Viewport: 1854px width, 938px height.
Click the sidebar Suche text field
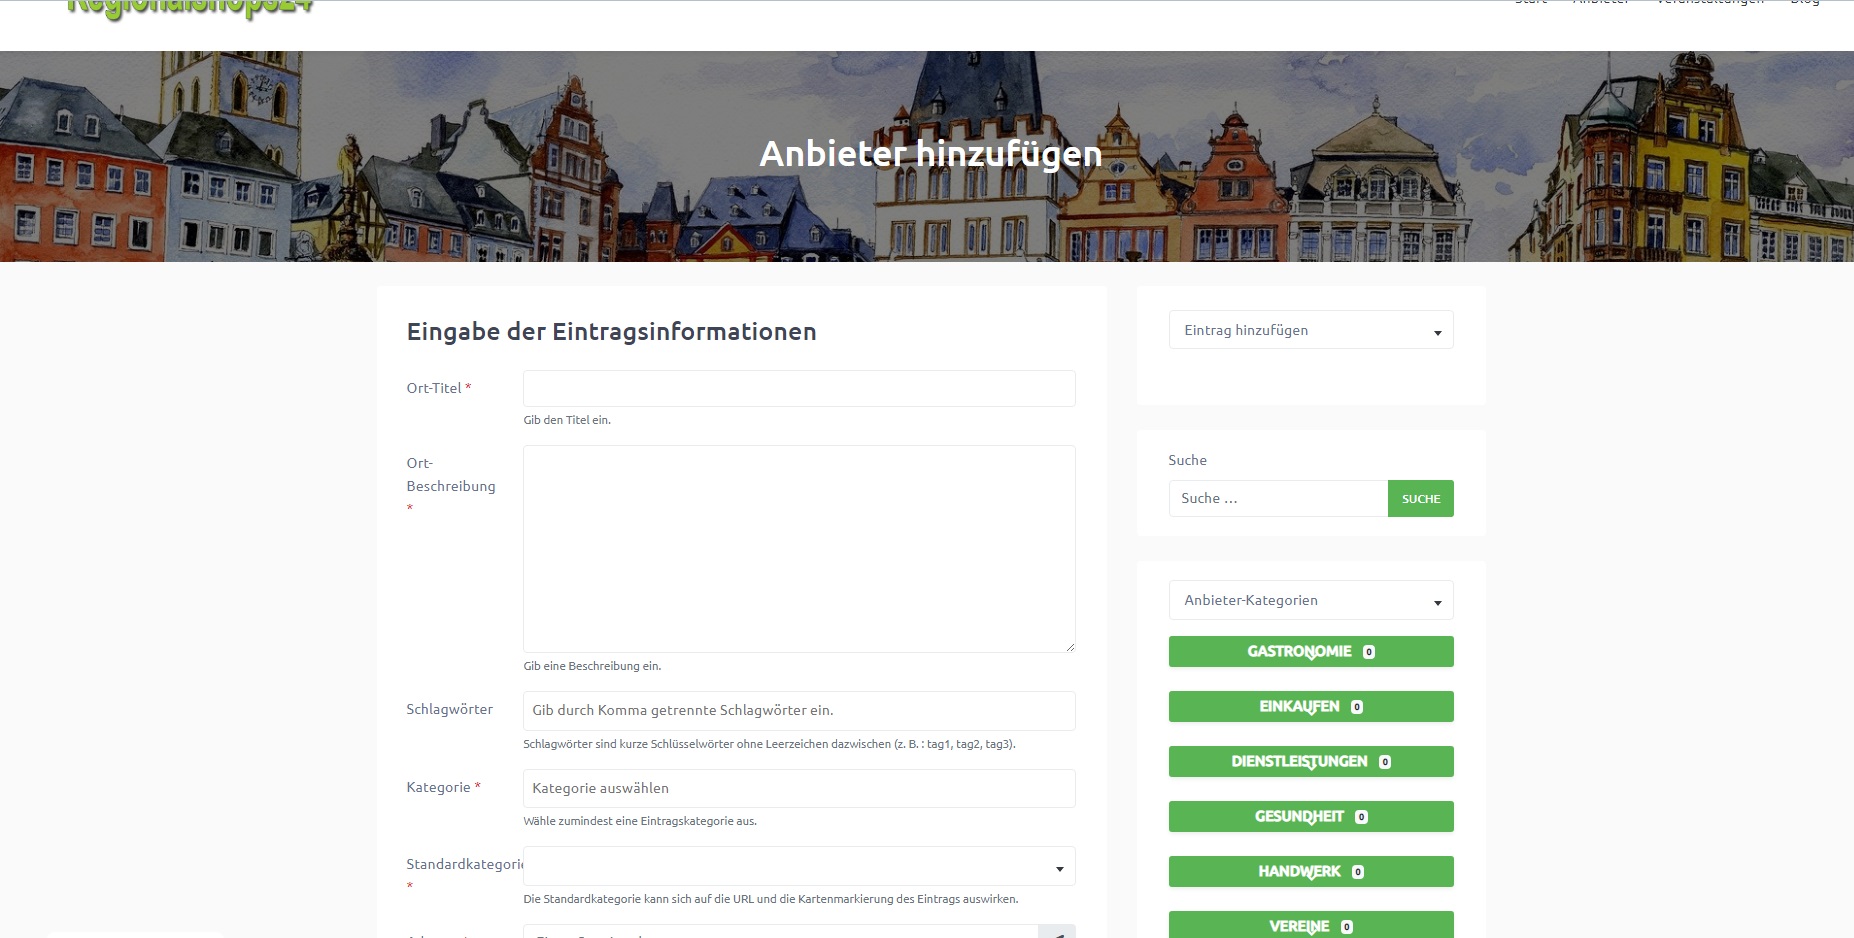[x=1277, y=499]
